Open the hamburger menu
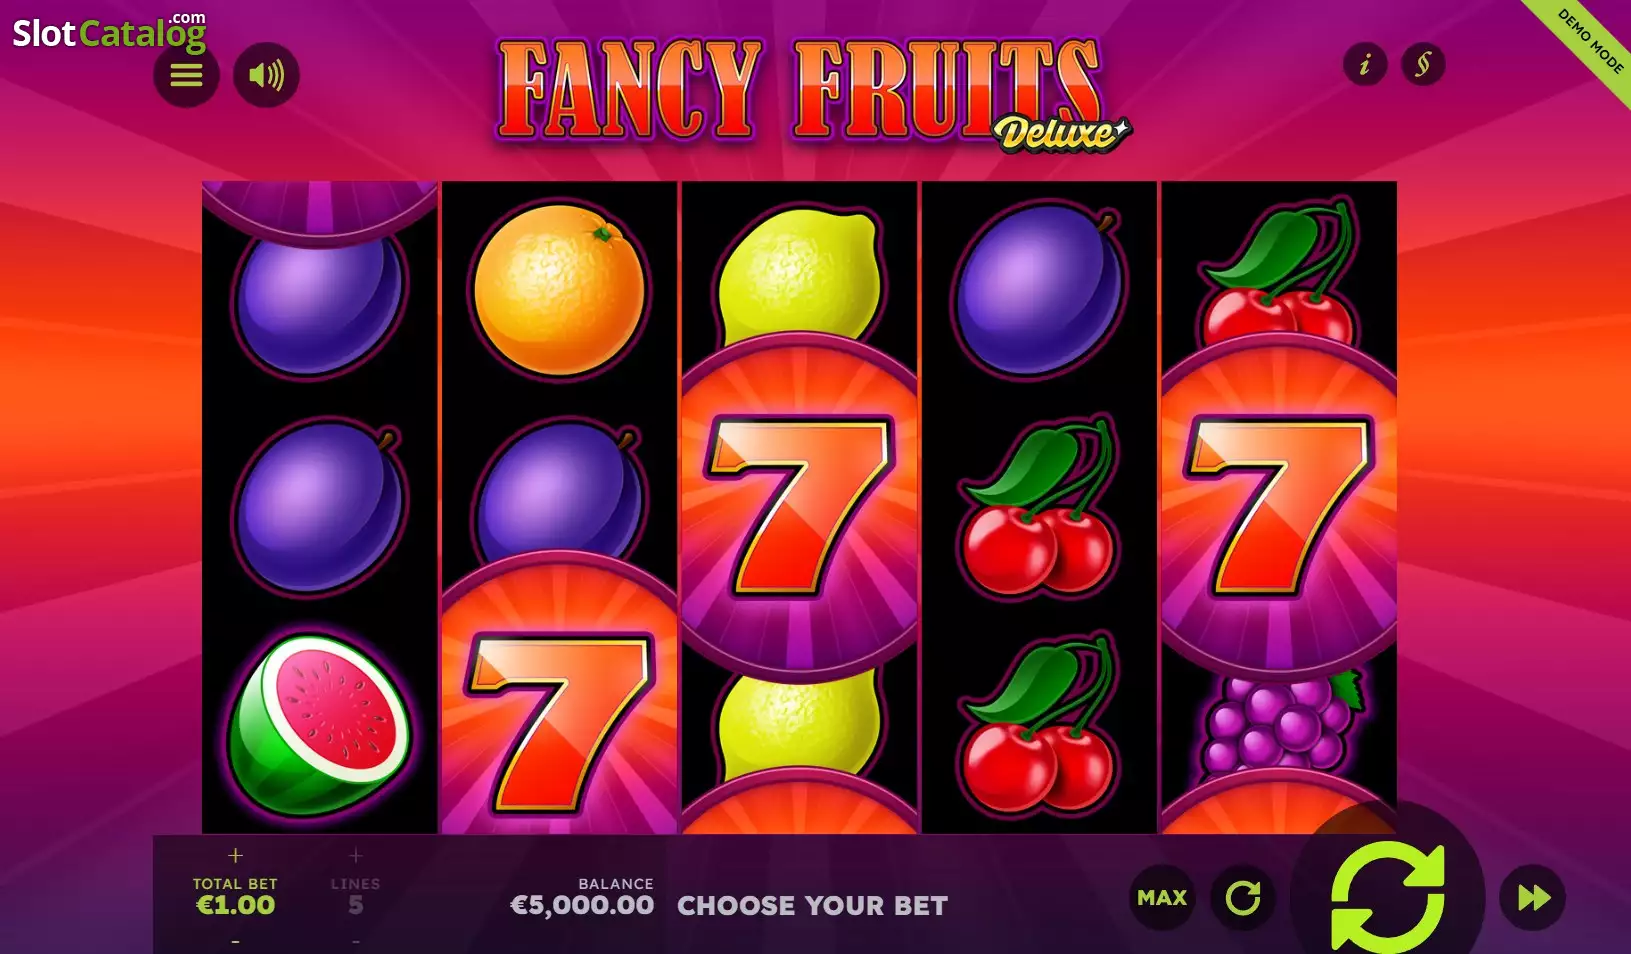This screenshot has width=1631, height=954. coord(186,75)
